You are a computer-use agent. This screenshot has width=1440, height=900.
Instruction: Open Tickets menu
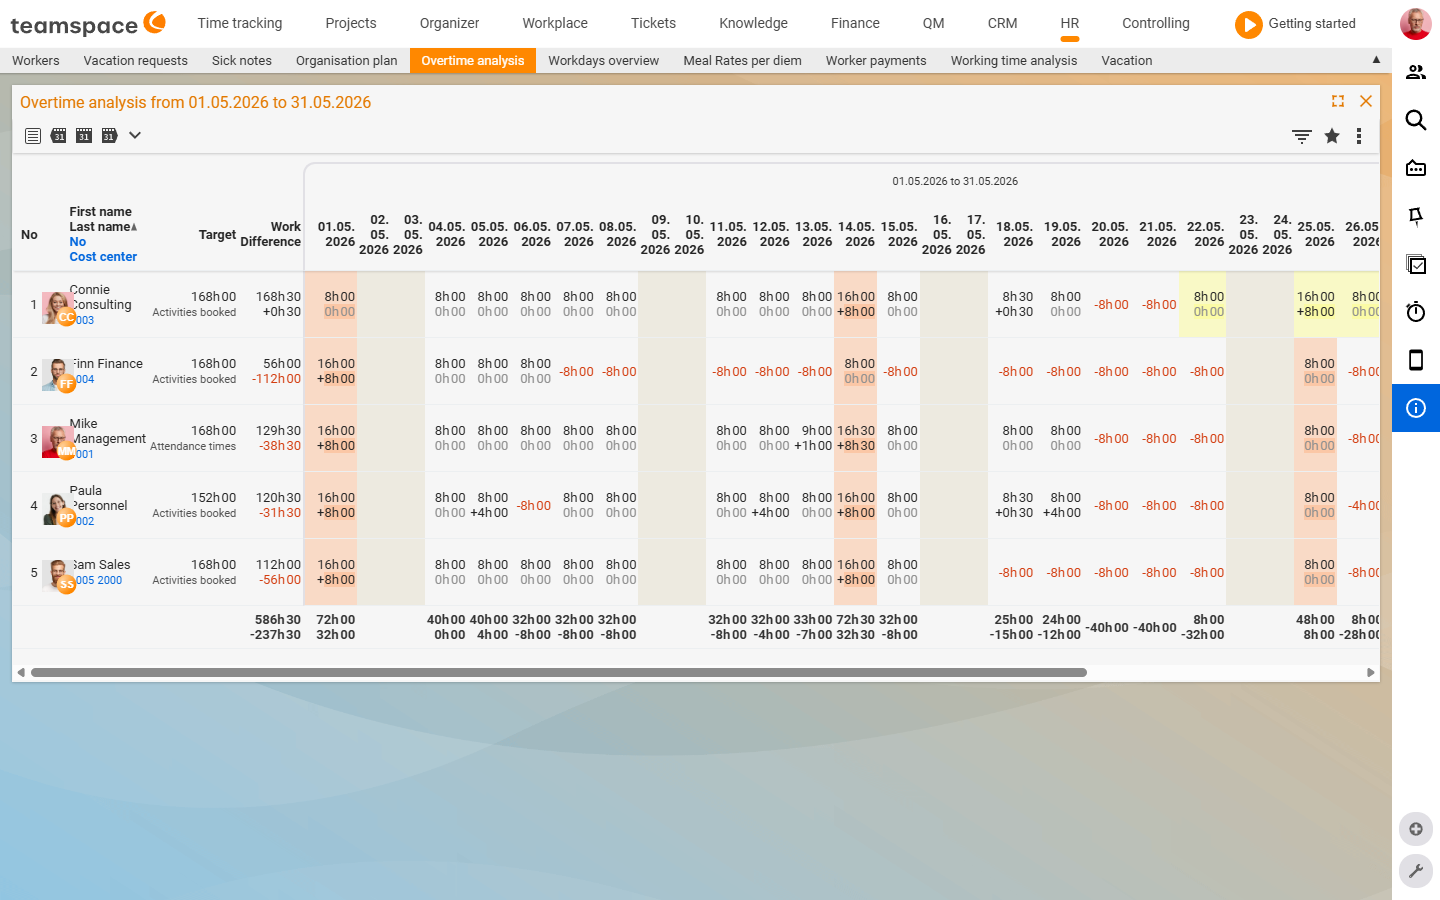click(653, 23)
